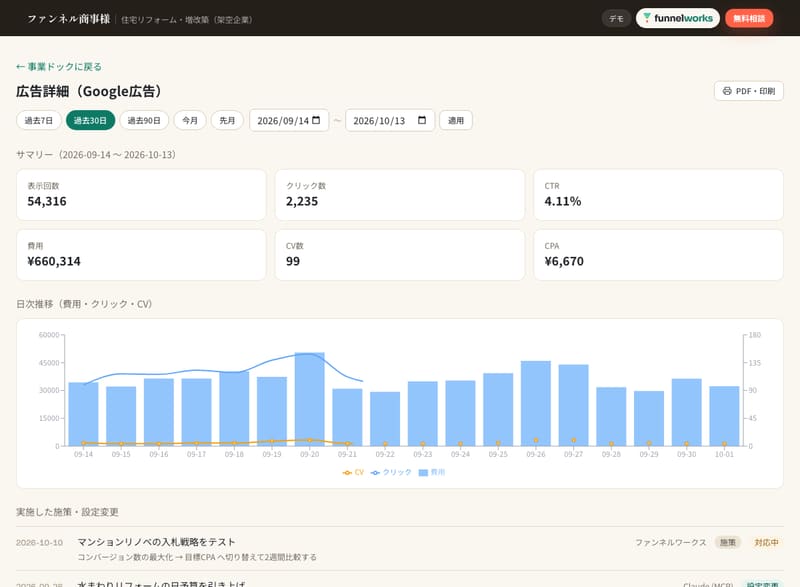Open PDF・印刷 export
The width and height of the screenshot is (800, 587).
coord(748,91)
